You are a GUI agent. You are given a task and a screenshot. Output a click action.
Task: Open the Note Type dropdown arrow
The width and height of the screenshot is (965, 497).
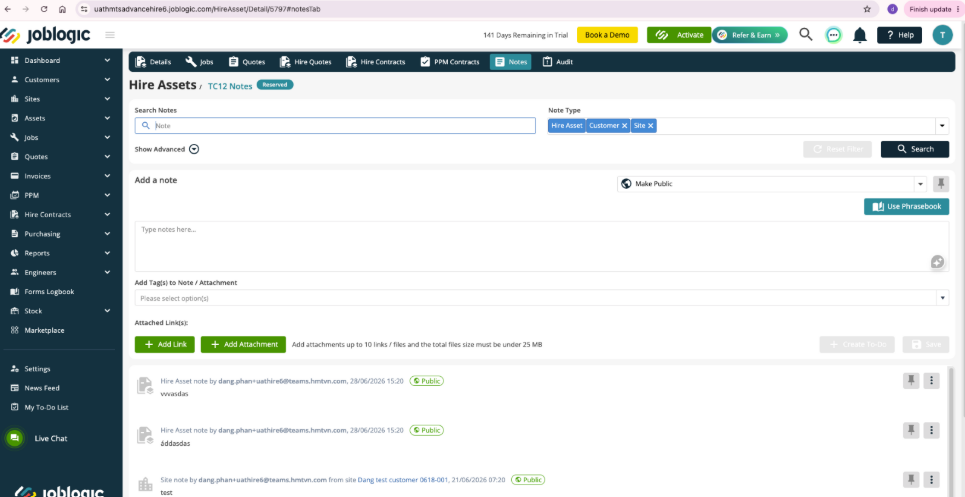point(942,126)
